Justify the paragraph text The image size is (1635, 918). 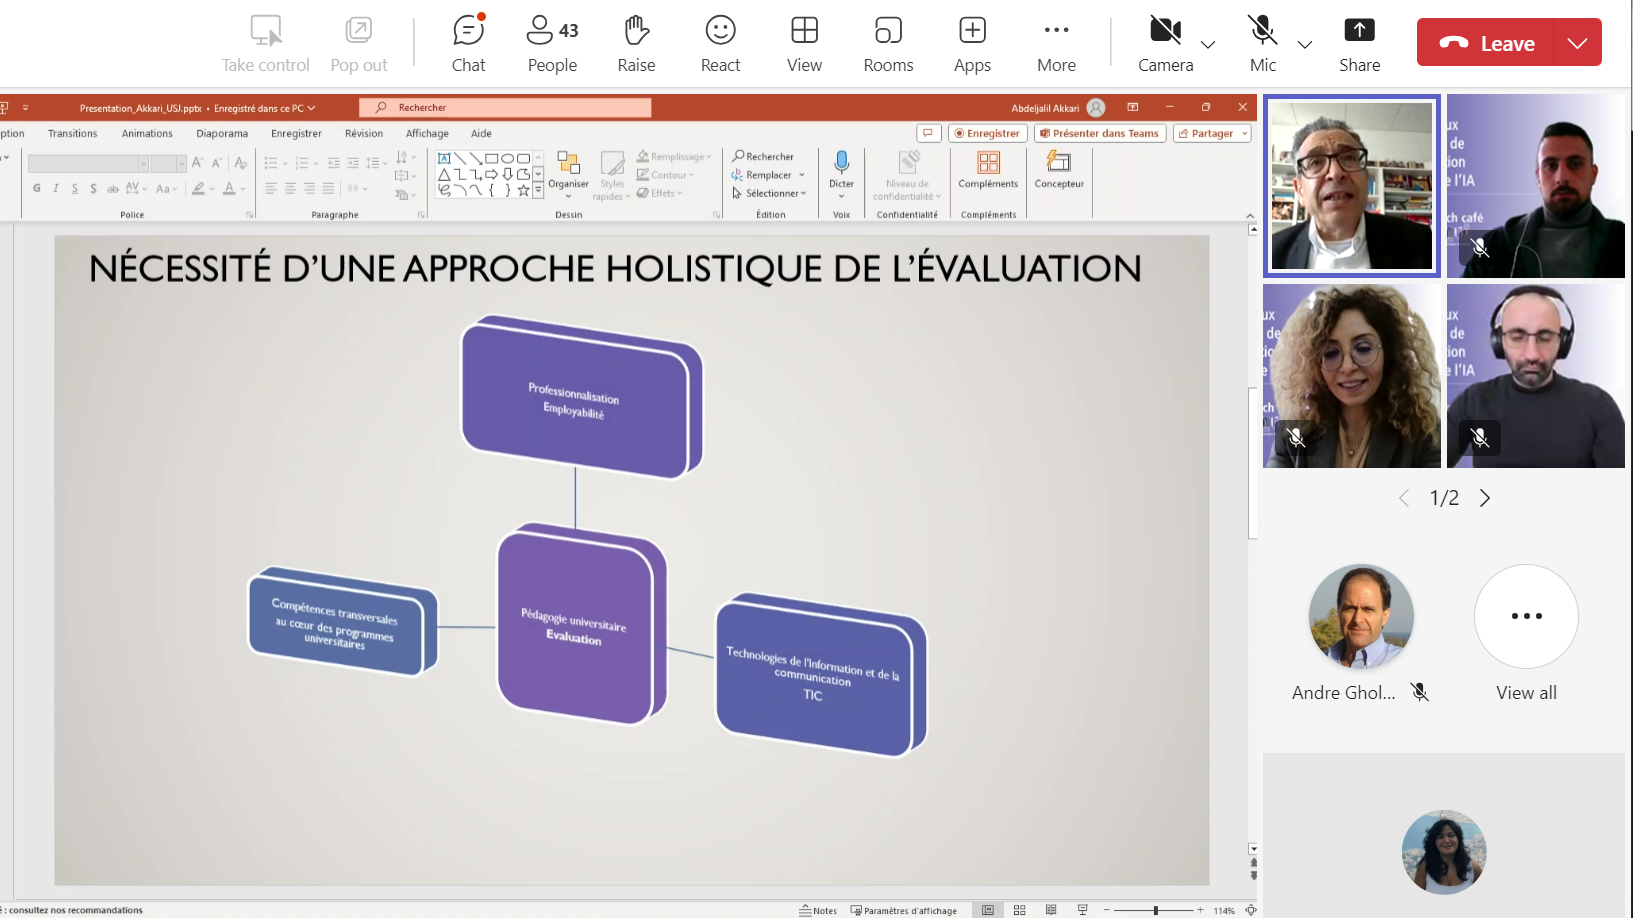point(328,188)
